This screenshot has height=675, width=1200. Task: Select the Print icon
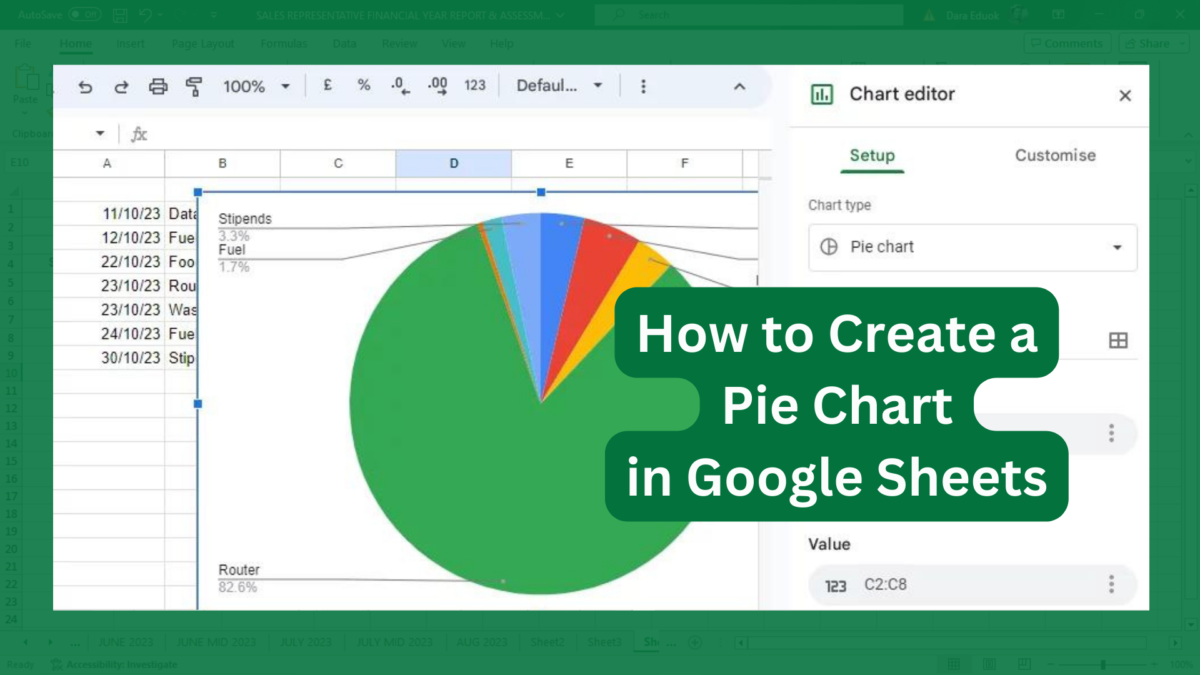pos(158,86)
